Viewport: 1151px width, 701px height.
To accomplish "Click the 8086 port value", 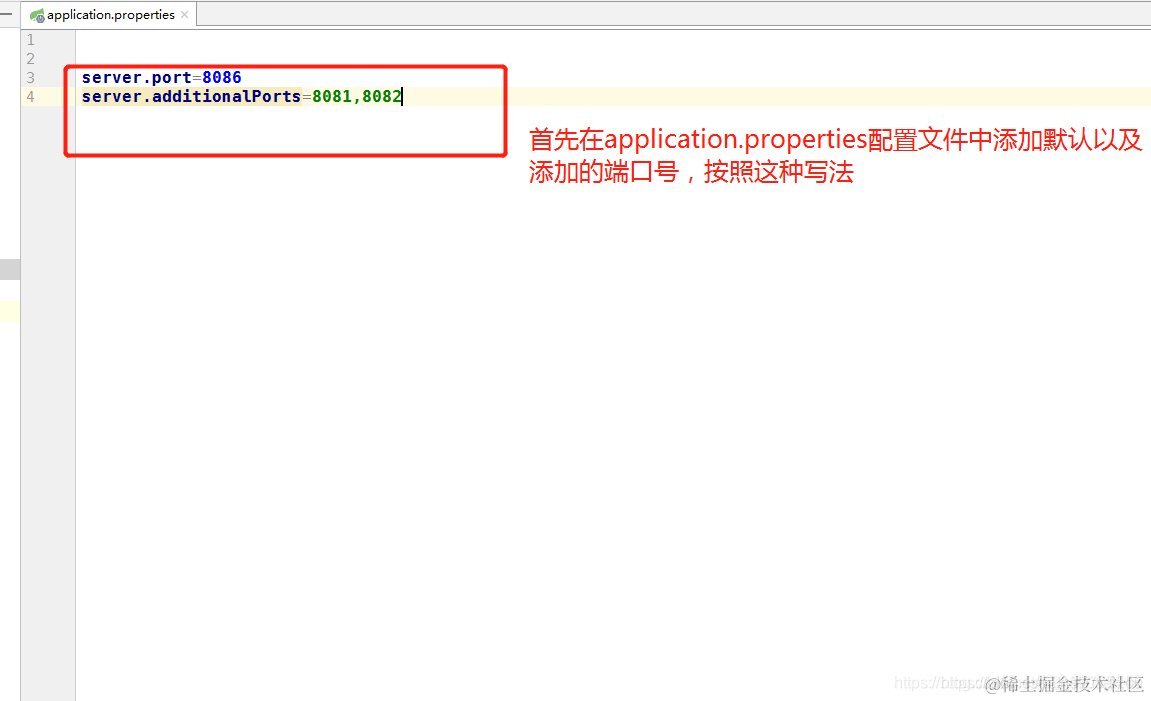I will click(x=222, y=78).
